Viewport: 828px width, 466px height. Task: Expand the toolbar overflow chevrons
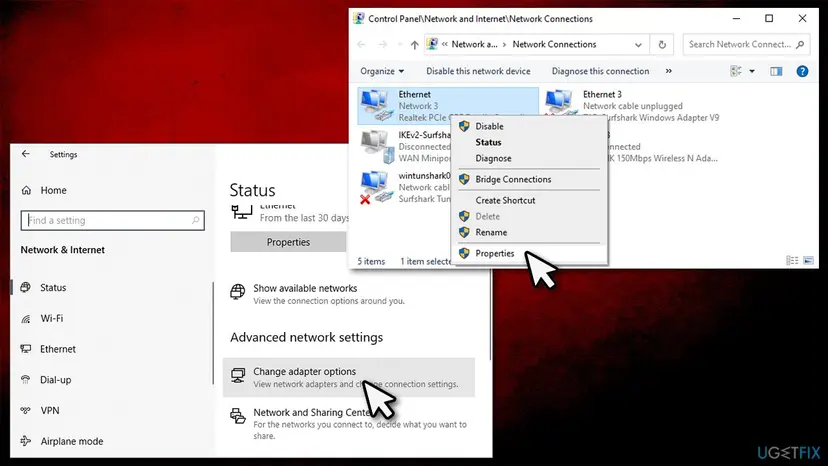tap(669, 71)
